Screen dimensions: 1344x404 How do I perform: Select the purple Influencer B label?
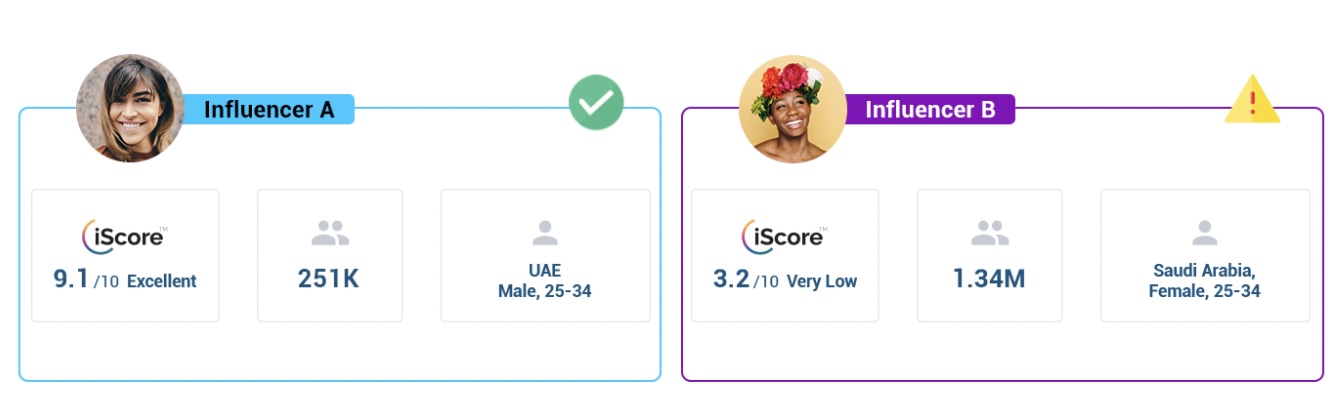(930, 110)
